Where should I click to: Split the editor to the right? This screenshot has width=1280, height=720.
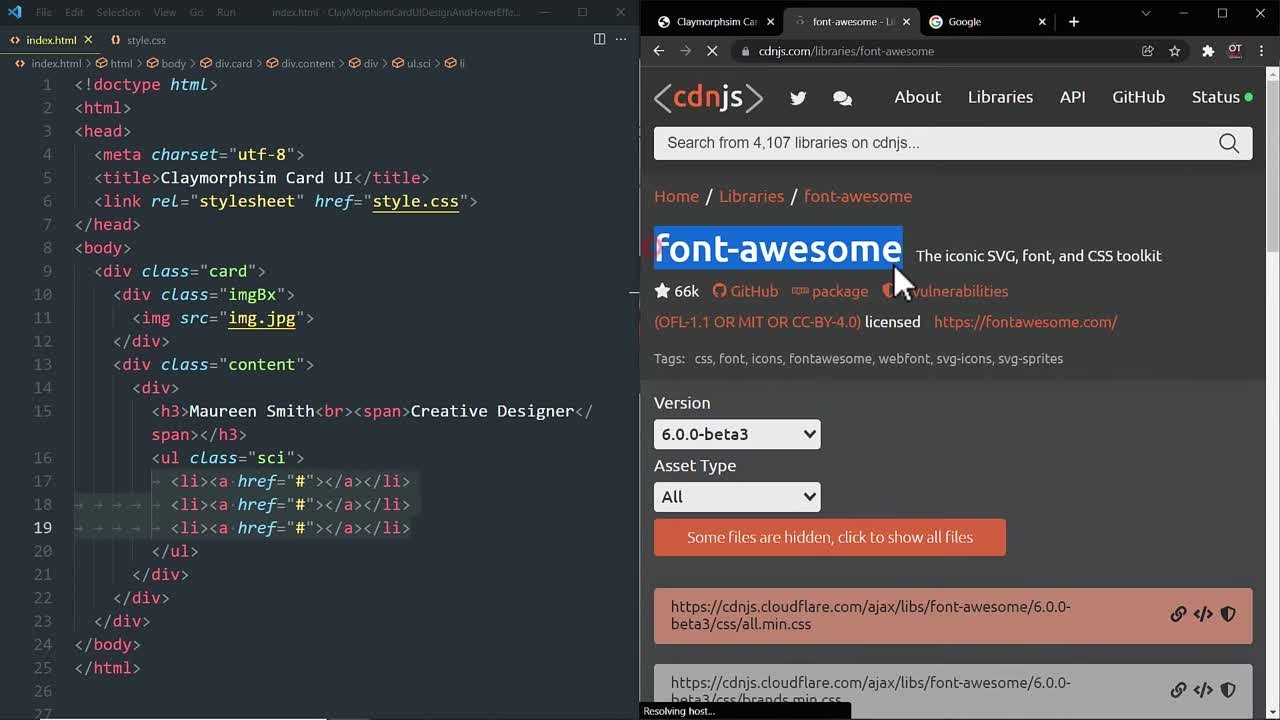(x=599, y=39)
